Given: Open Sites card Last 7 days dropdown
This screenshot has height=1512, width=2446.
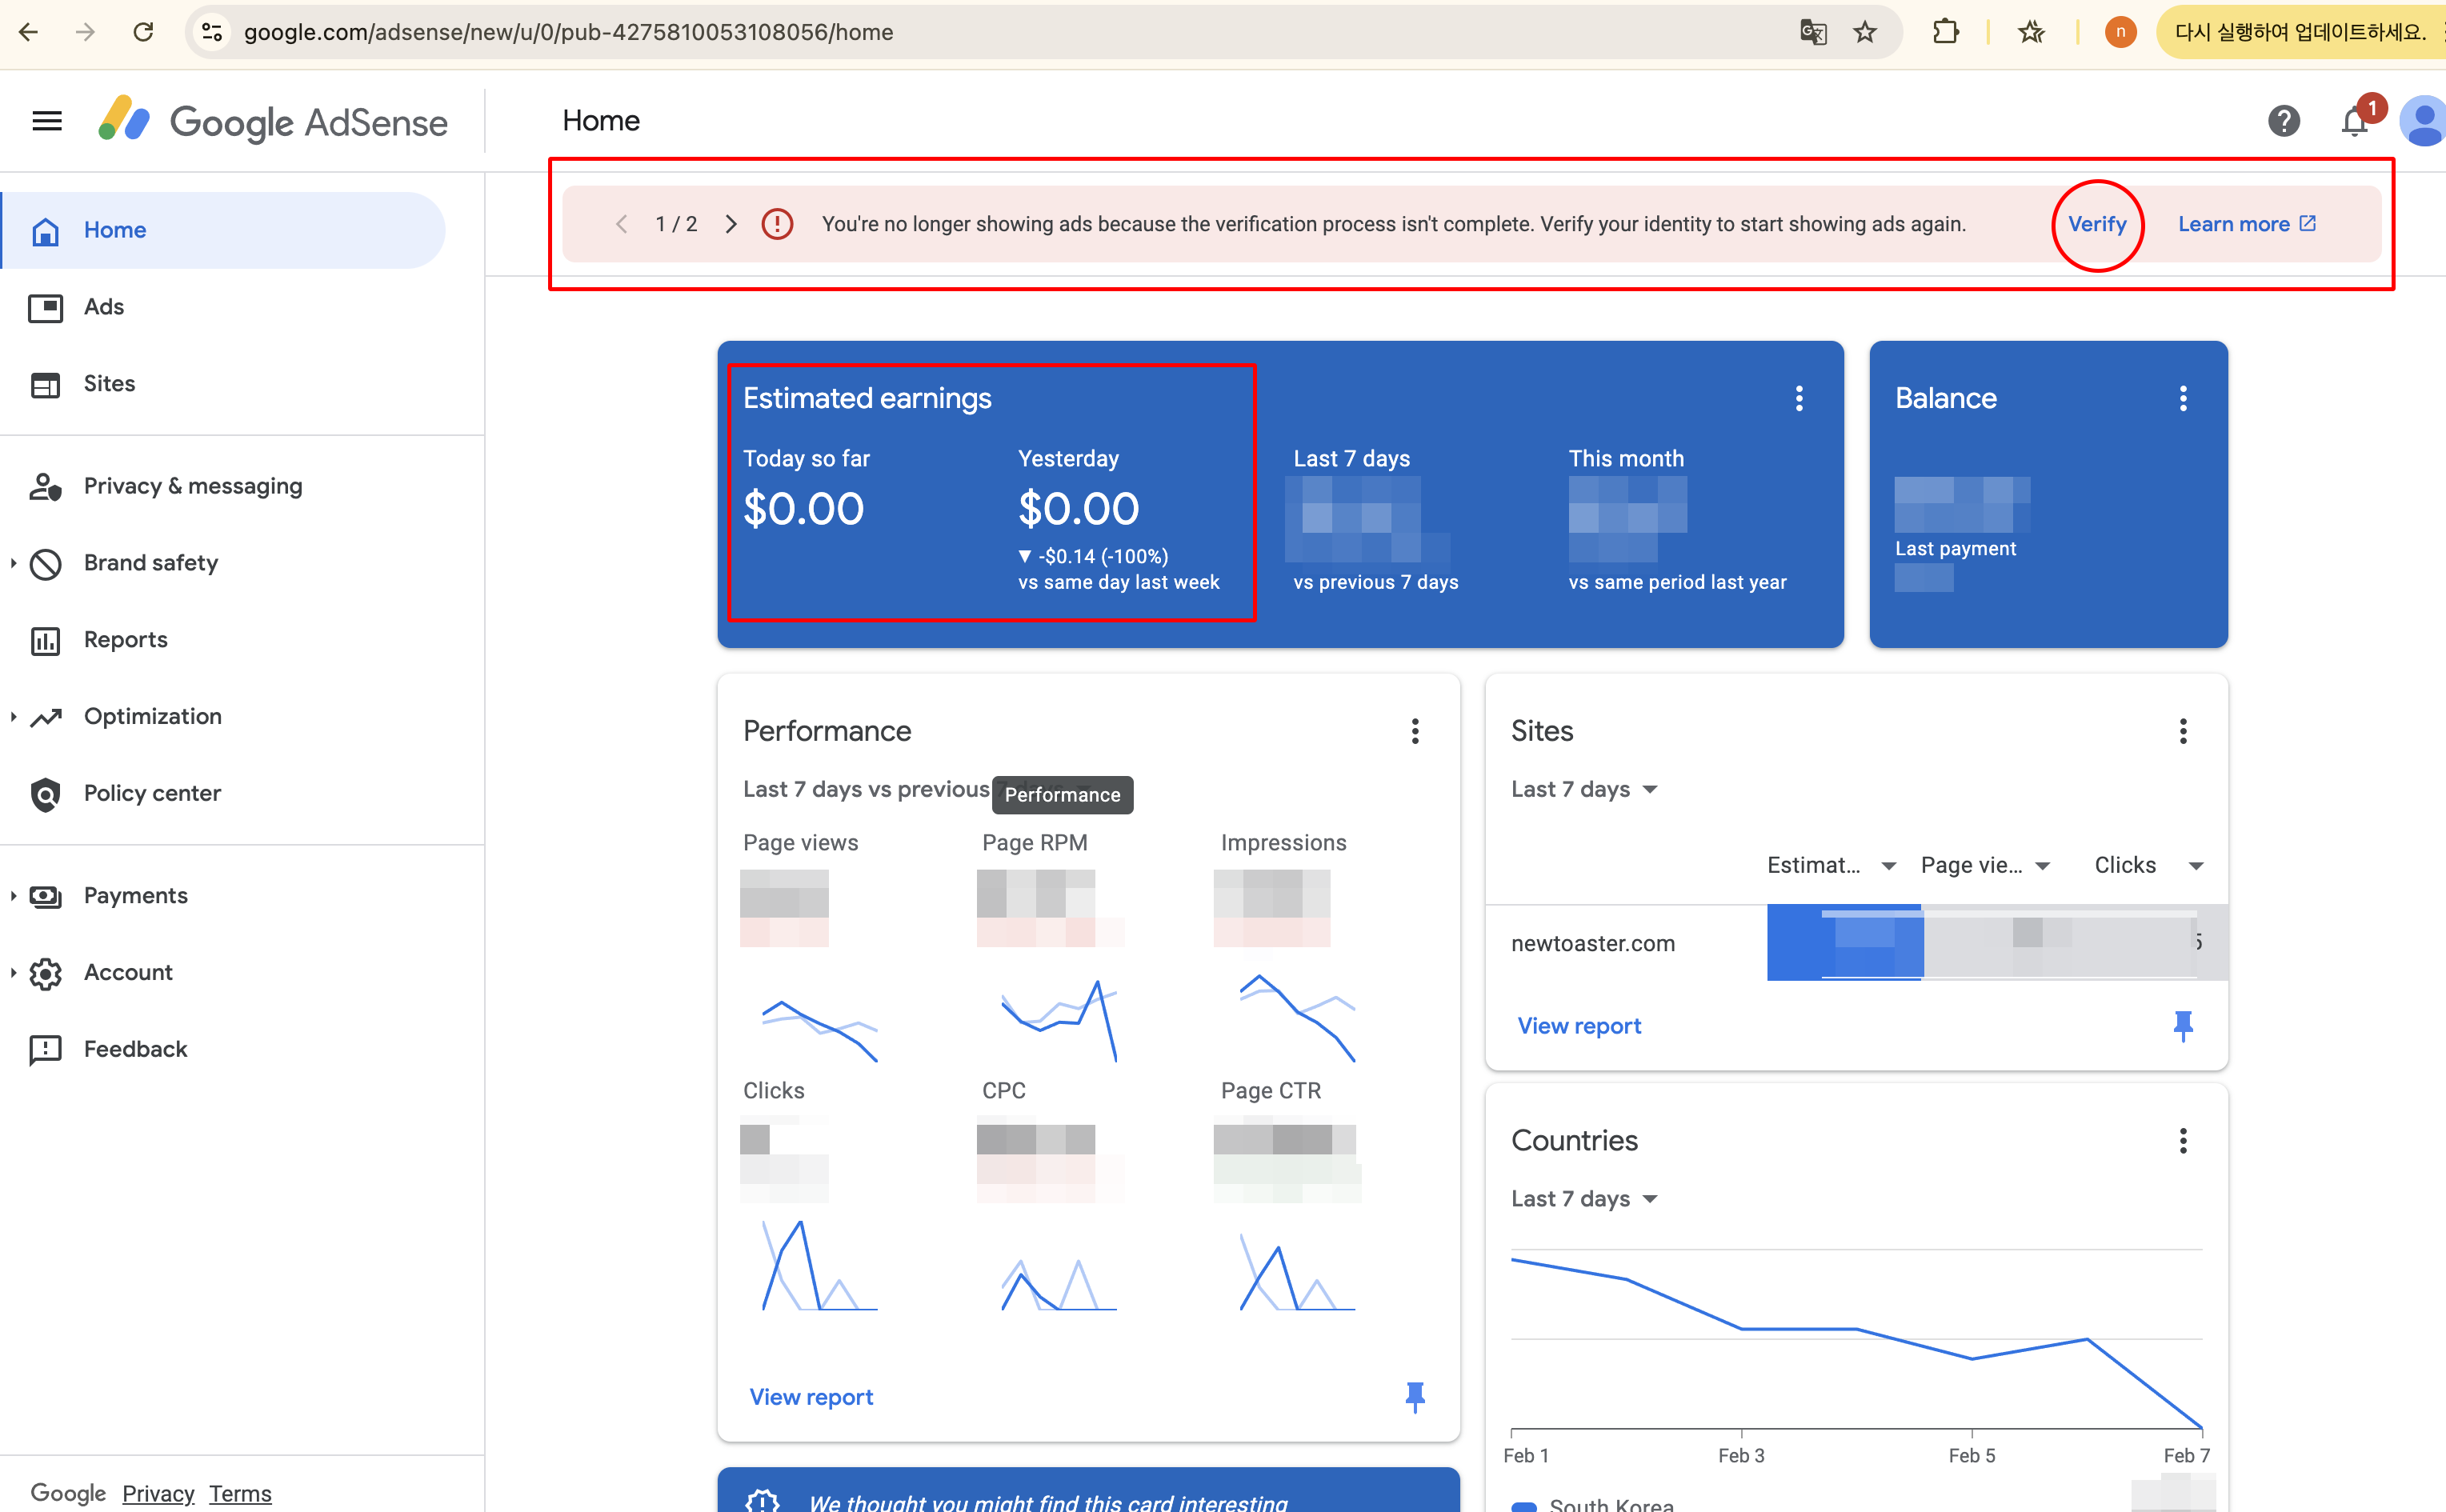Looking at the screenshot, I should click(x=1584, y=789).
